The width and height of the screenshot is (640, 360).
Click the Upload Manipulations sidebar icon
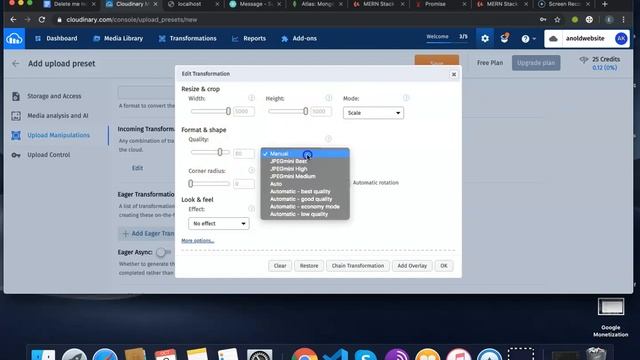(x=16, y=135)
